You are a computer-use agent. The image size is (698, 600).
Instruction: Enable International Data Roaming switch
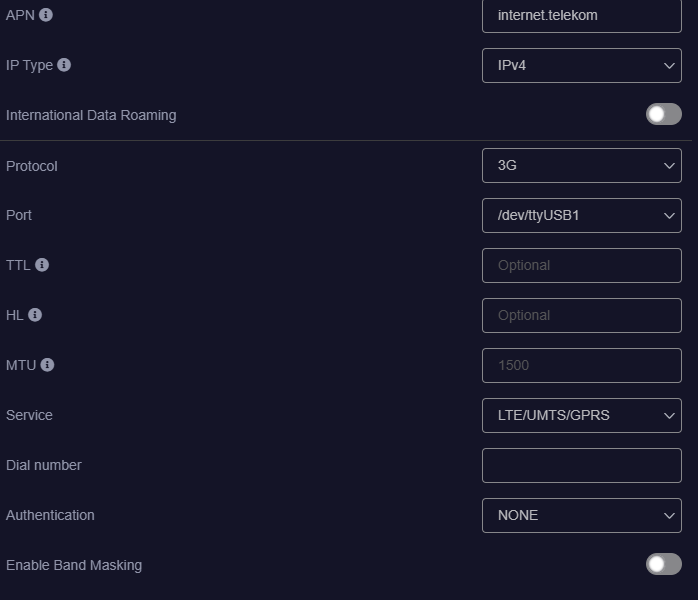coord(663,114)
